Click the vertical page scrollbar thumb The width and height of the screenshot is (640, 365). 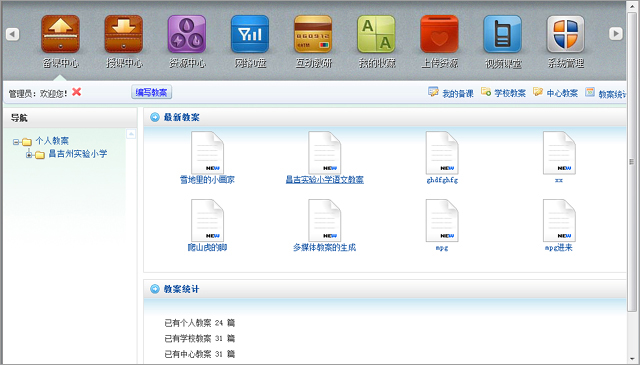click(x=632, y=161)
